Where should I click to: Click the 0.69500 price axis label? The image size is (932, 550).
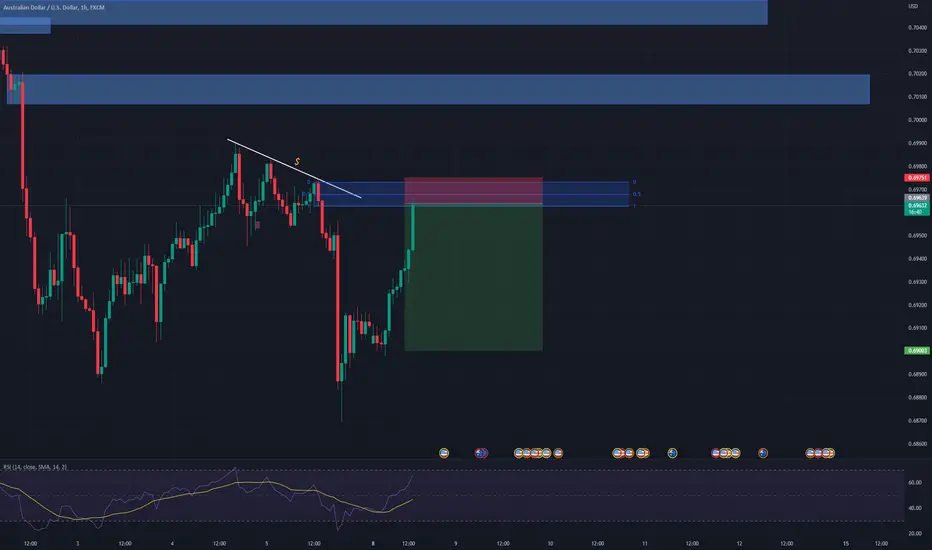click(x=917, y=235)
